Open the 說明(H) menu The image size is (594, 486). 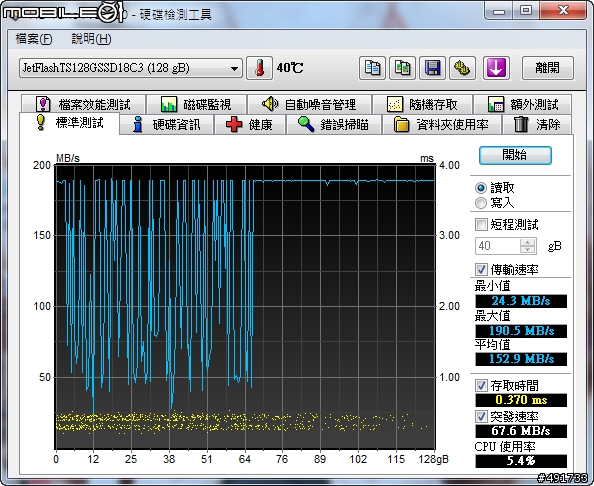point(91,39)
